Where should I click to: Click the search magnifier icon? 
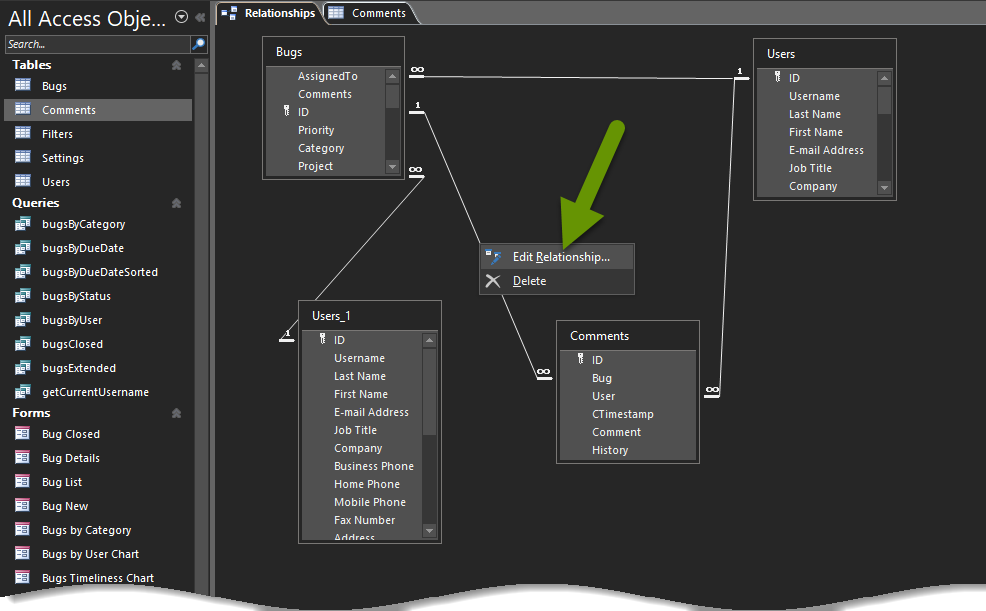tap(197, 44)
